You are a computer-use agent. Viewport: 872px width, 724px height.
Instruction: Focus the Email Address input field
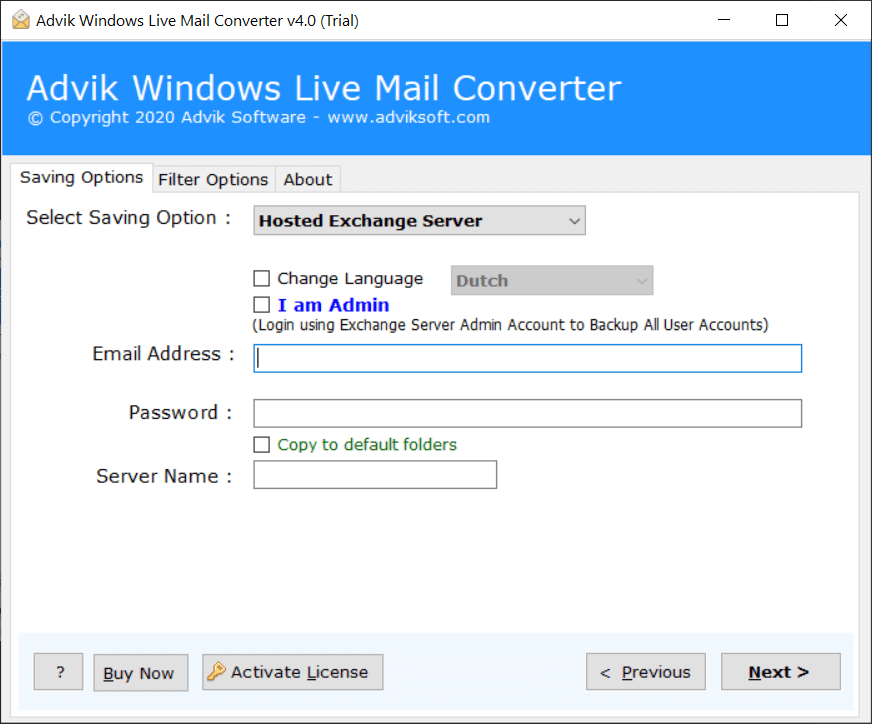coord(527,358)
